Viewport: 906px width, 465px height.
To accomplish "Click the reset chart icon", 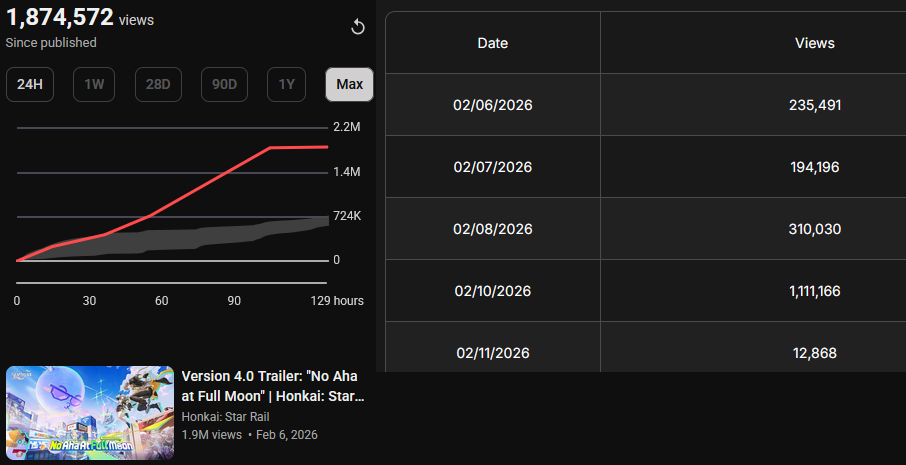I will 358,27.
